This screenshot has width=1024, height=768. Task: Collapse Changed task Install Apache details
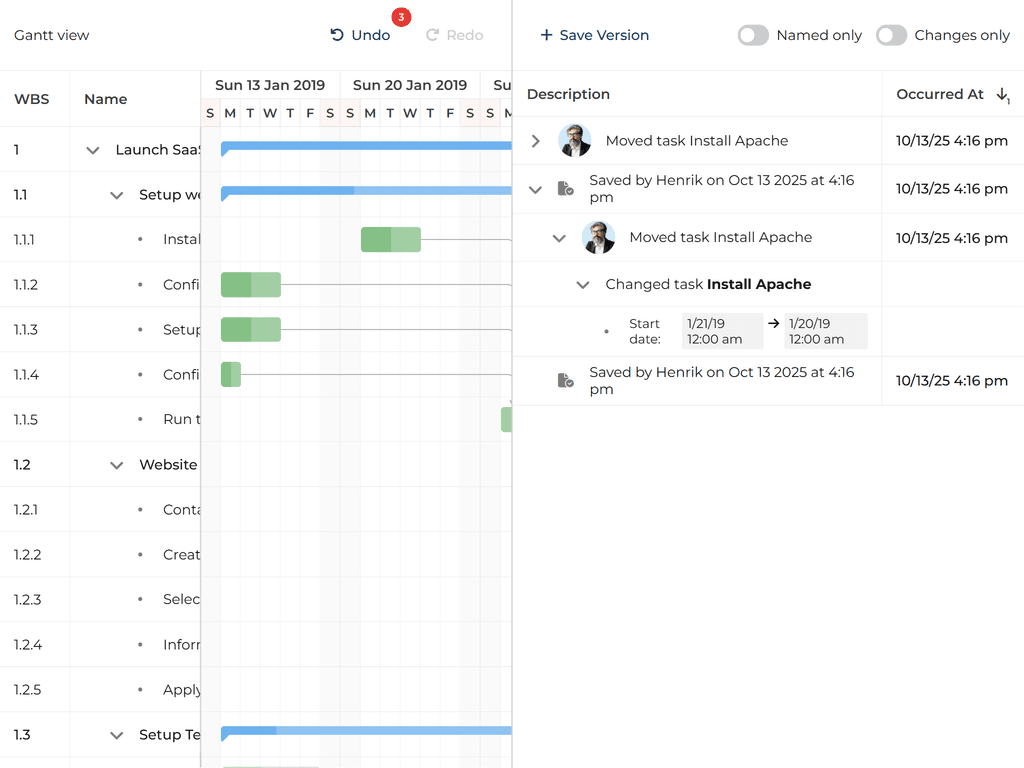[583, 285]
